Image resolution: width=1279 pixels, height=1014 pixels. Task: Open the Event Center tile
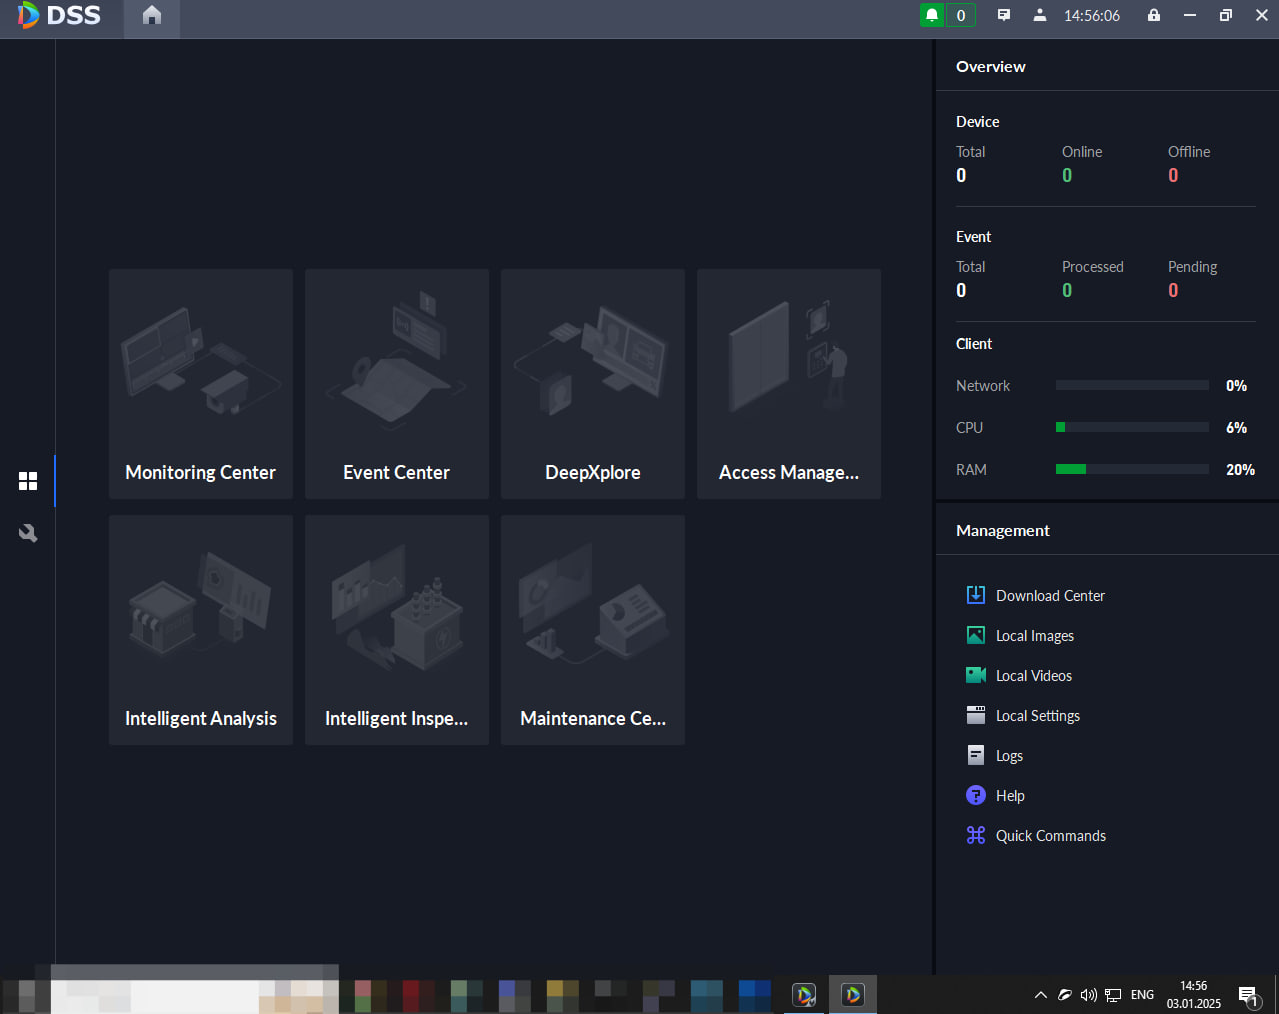[x=397, y=384]
